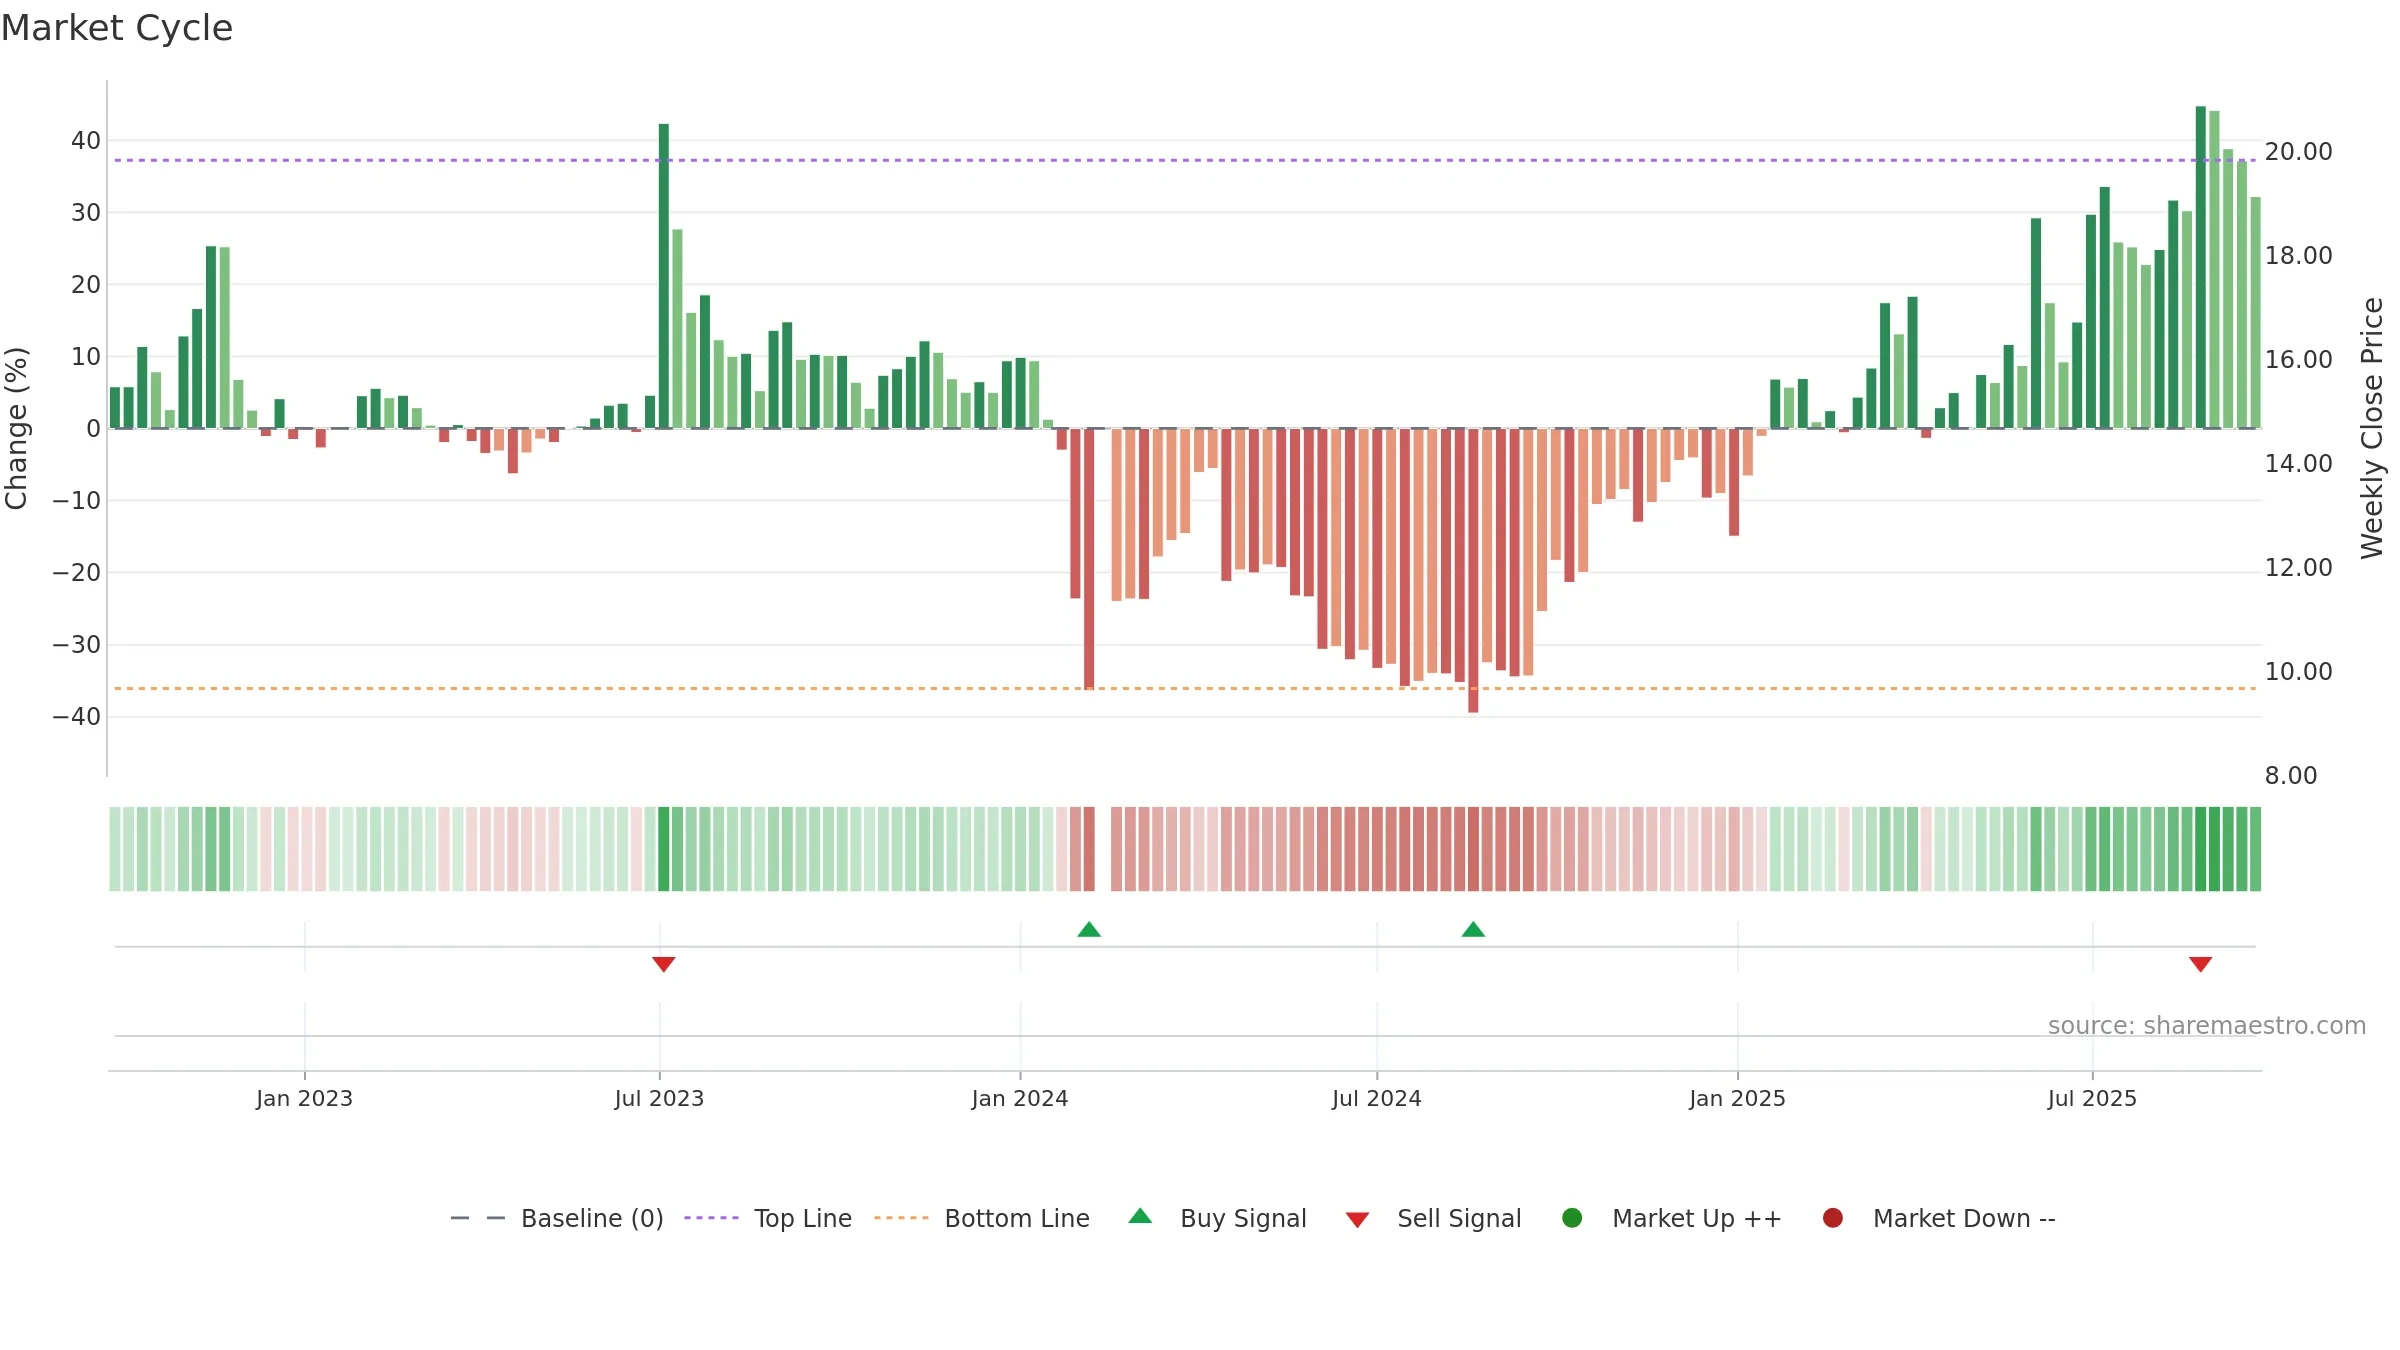Image resolution: width=2400 pixels, height=1350 pixels.
Task: Toggle the Bottom Line legend label
Action: 1017,1219
